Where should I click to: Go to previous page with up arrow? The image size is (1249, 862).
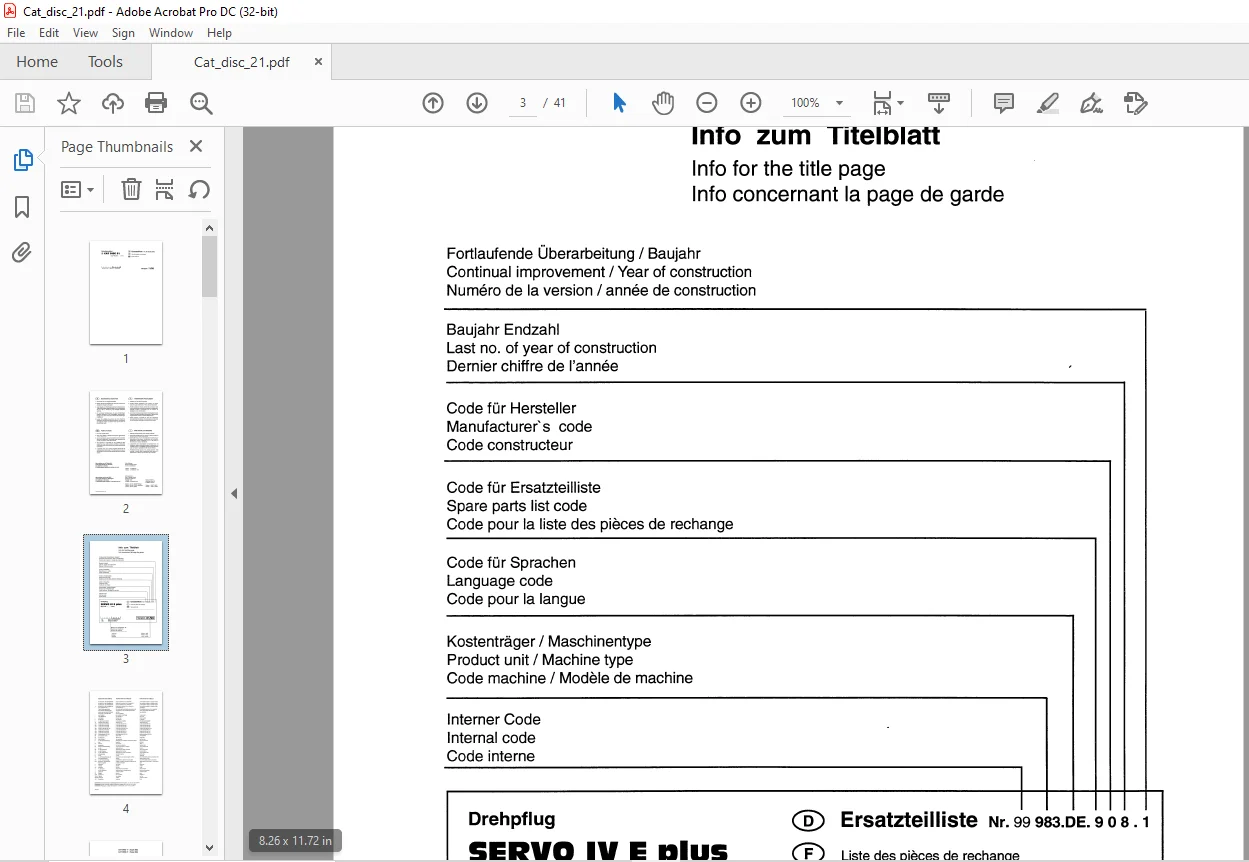(433, 103)
